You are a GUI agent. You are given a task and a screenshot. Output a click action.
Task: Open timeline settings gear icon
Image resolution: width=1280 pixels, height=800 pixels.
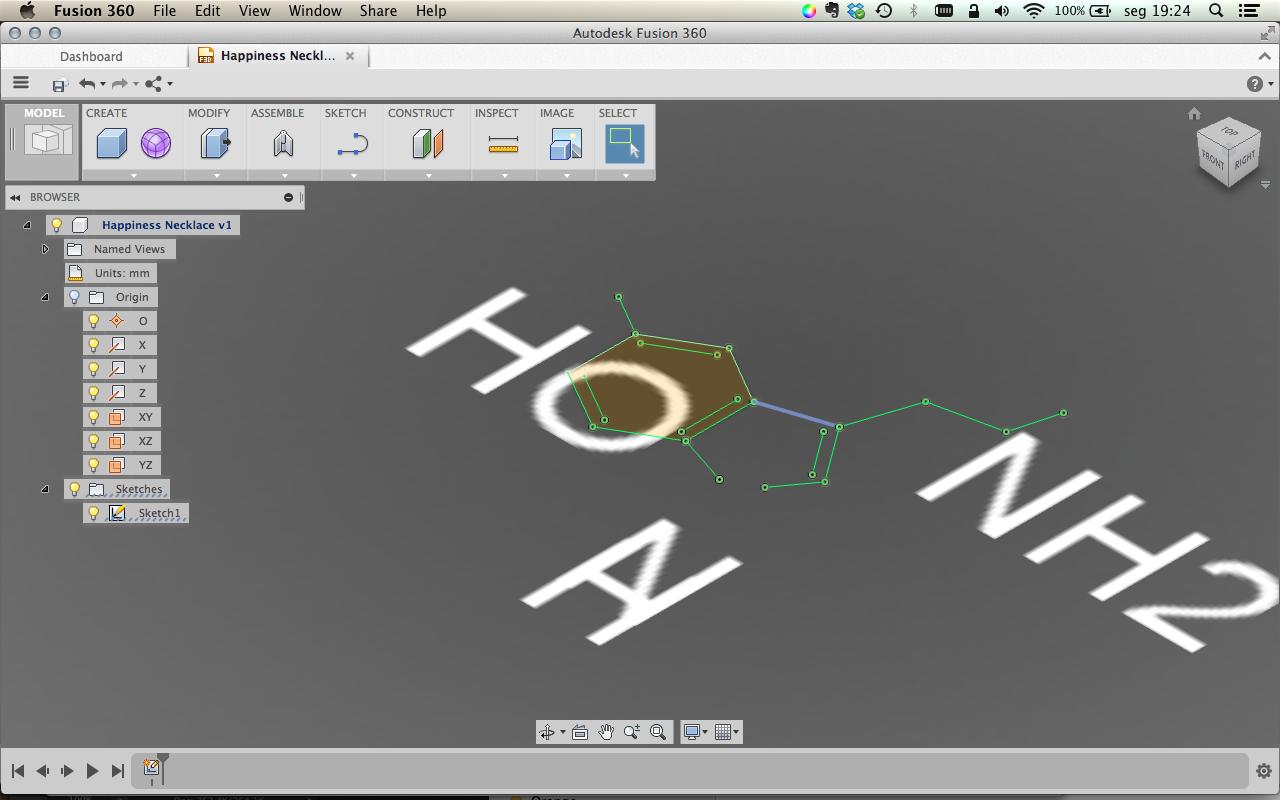click(x=1263, y=771)
